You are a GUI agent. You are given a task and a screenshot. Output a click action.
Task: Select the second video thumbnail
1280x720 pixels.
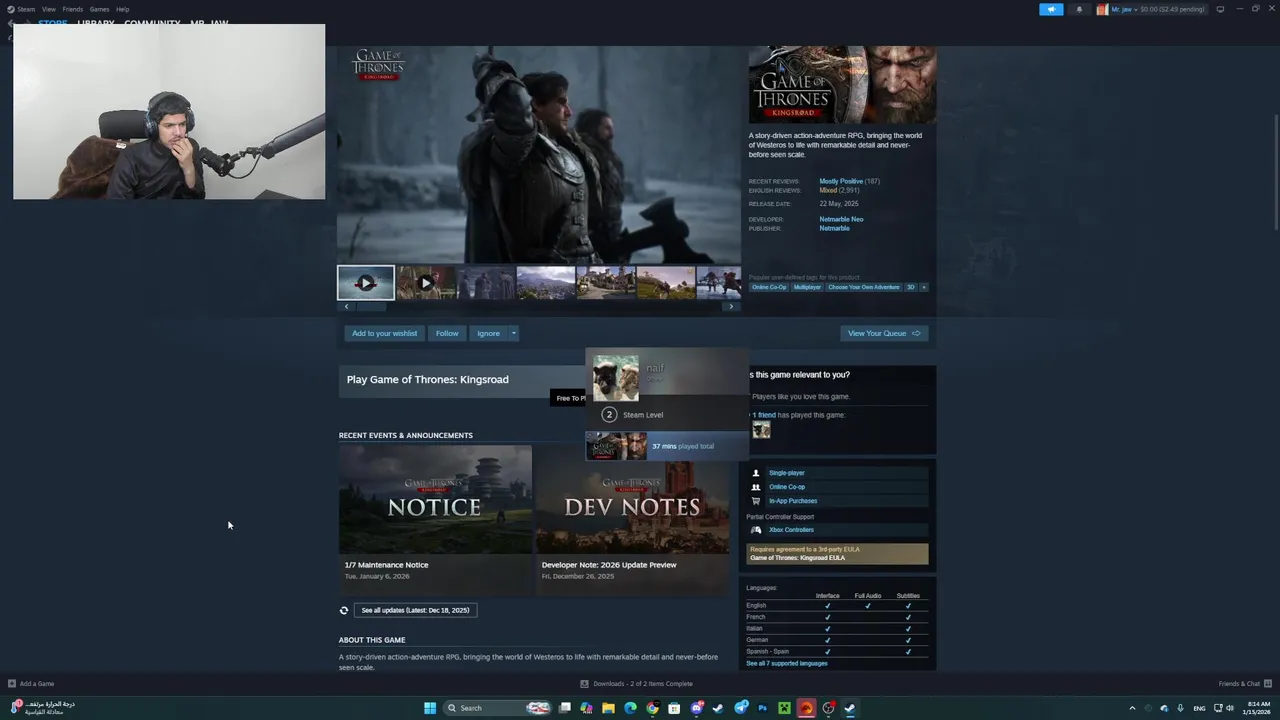pyautogui.click(x=426, y=283)
